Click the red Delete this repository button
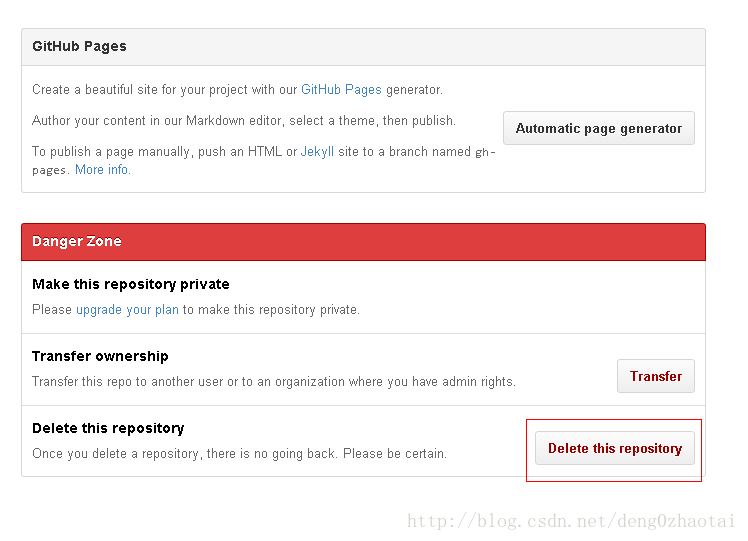 (614, 448)
